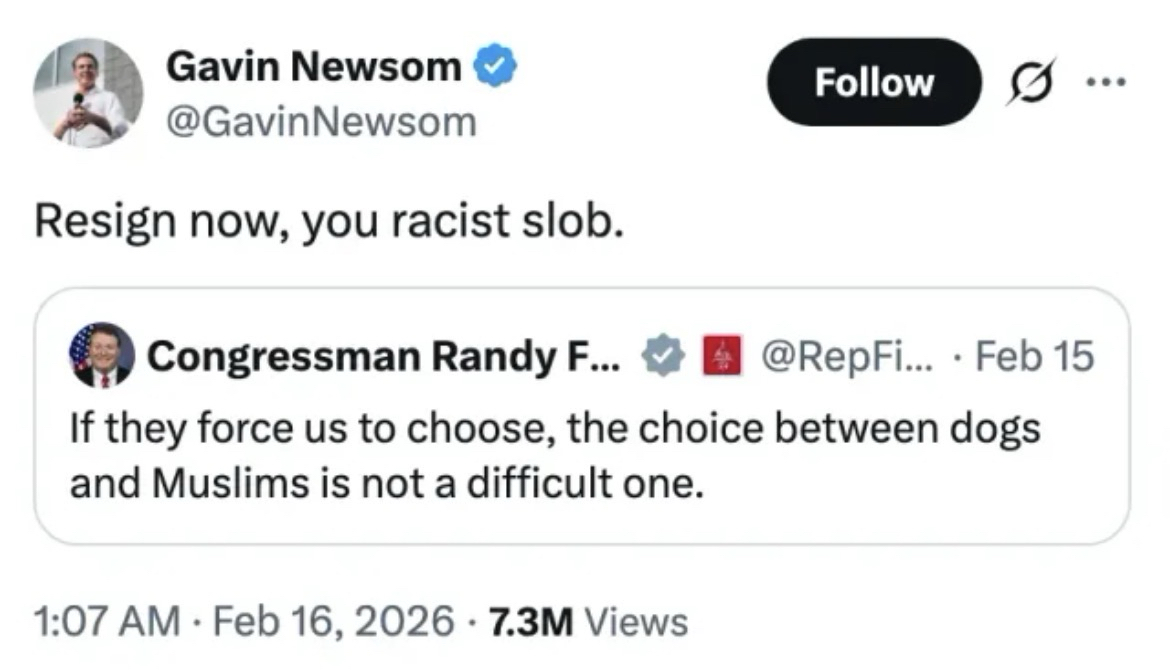Click the "Resign now, you racist slob." text
This screenshot has height=670, width=1170.
331,223
